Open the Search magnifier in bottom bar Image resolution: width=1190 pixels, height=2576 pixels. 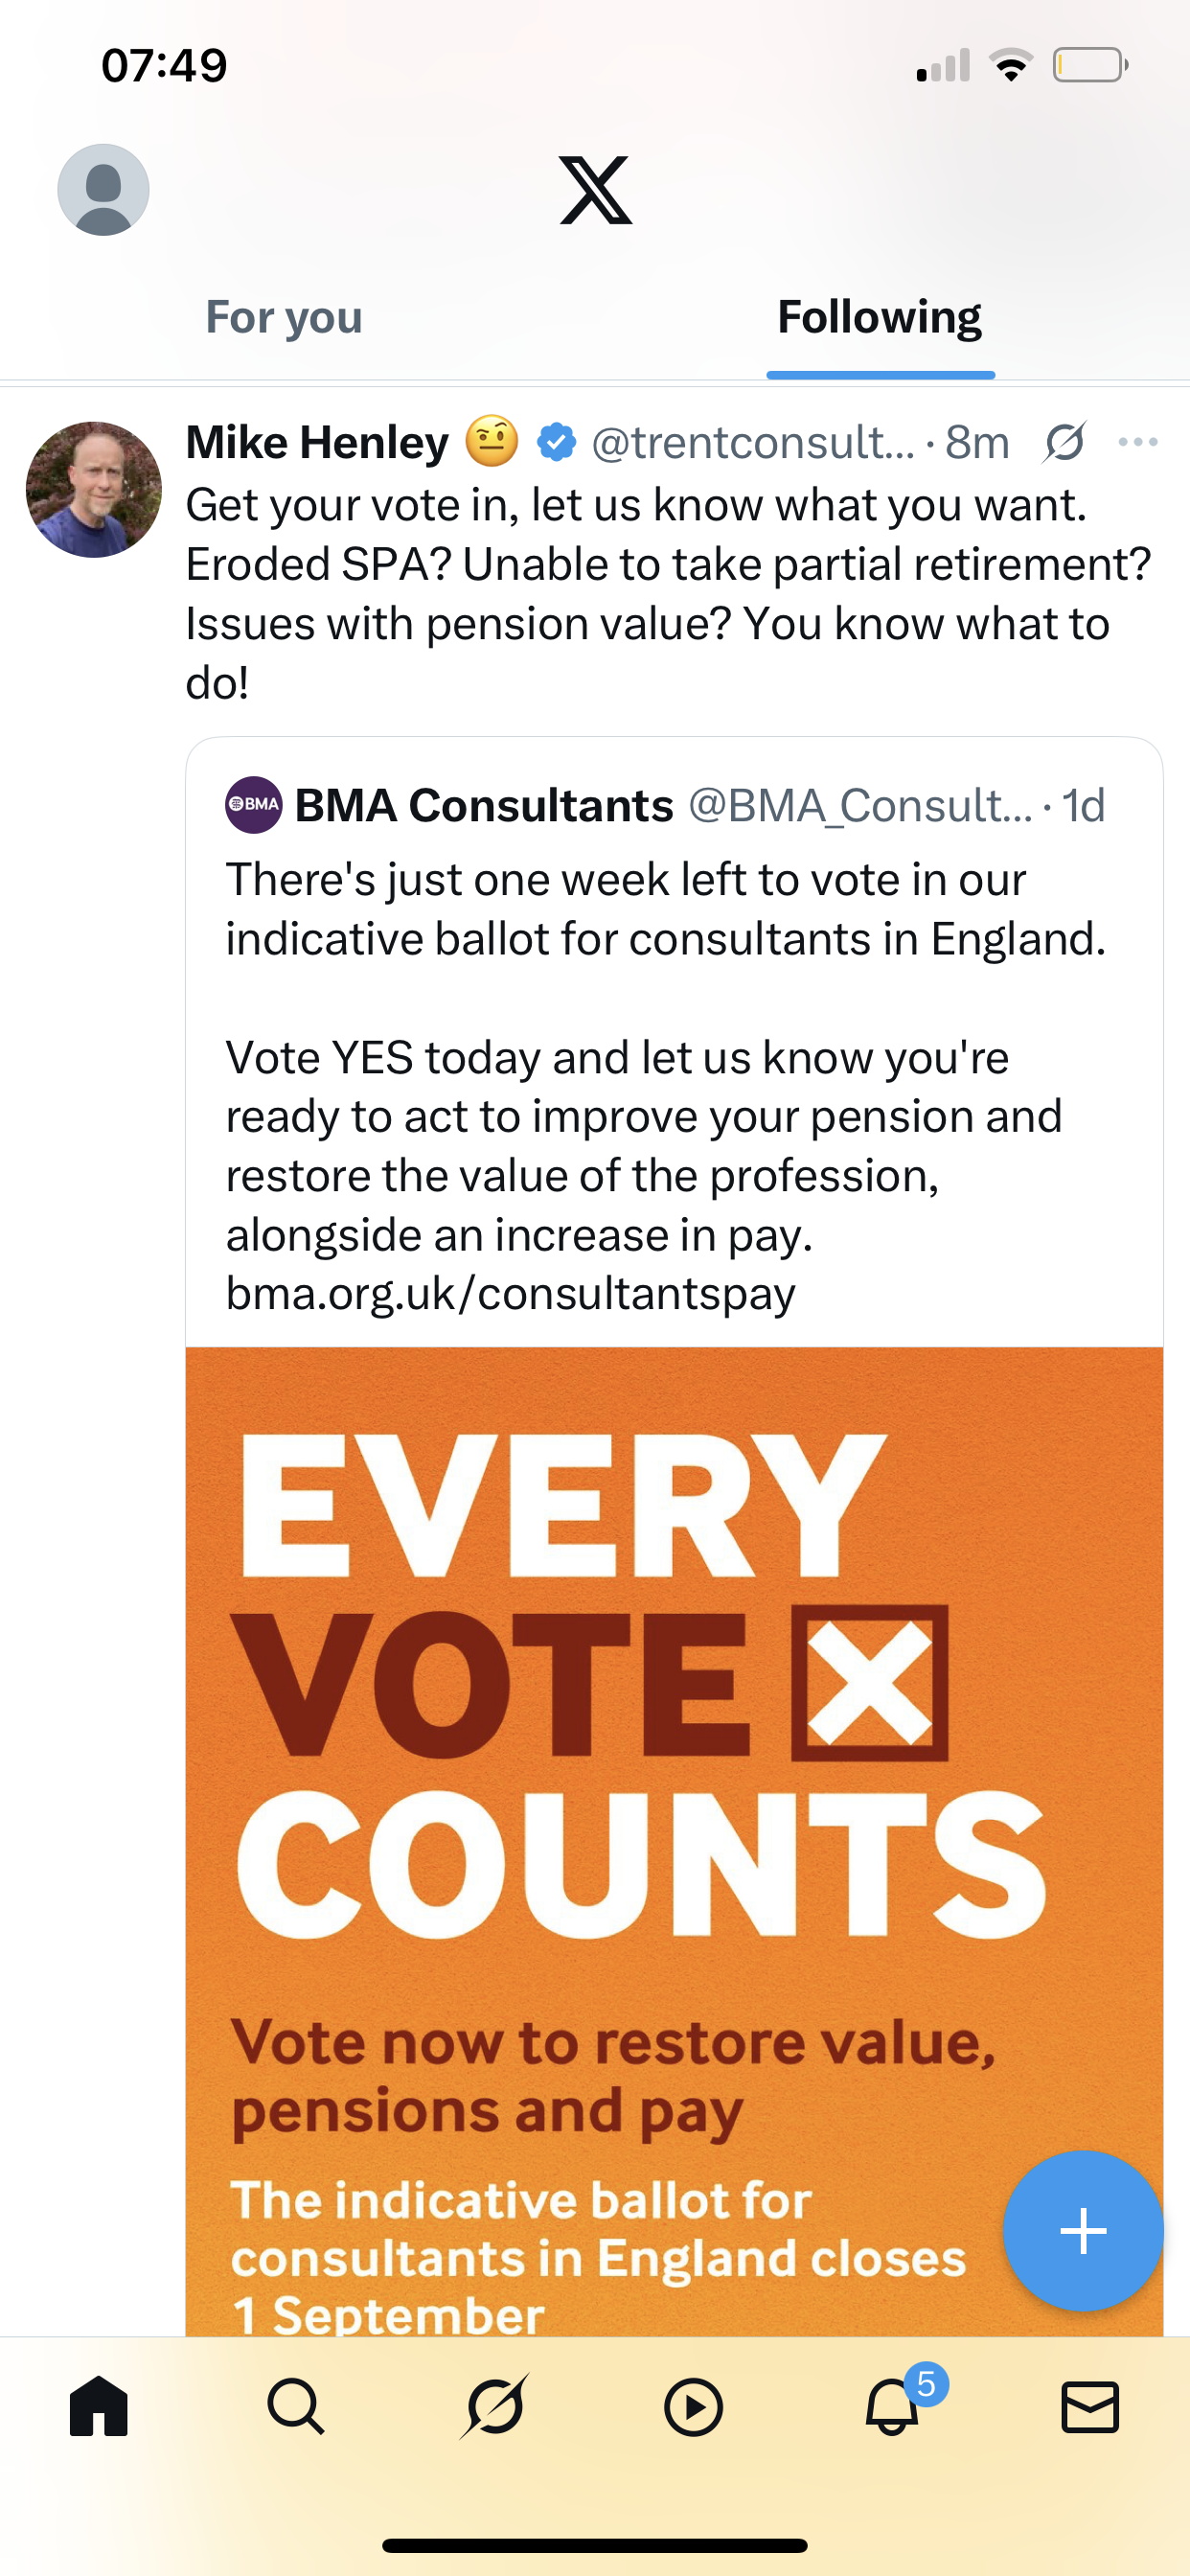[x=296, y=2407]
